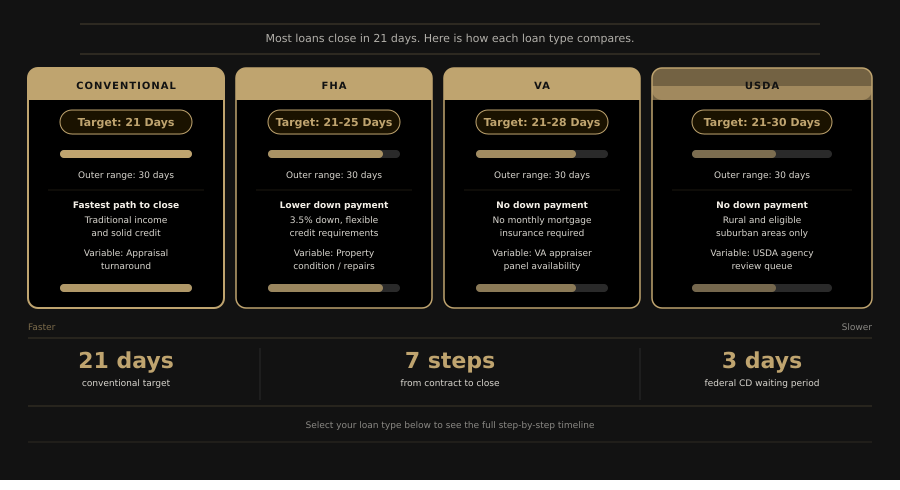Click the 'Lower down payment' heading
The width and height of the screenshot is (900, 490).
pos(334,205)
